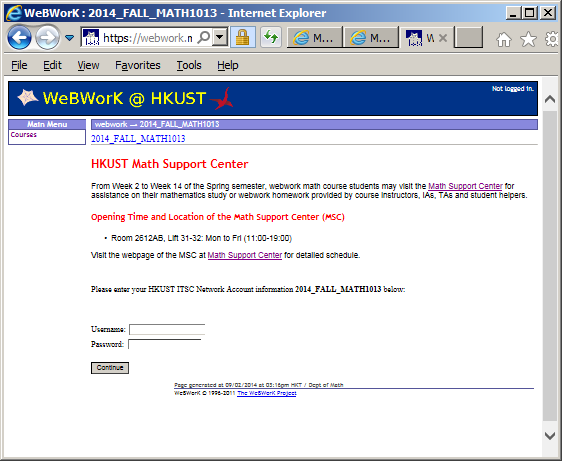Open The WeBWorK Project footer link

[267, 393]
